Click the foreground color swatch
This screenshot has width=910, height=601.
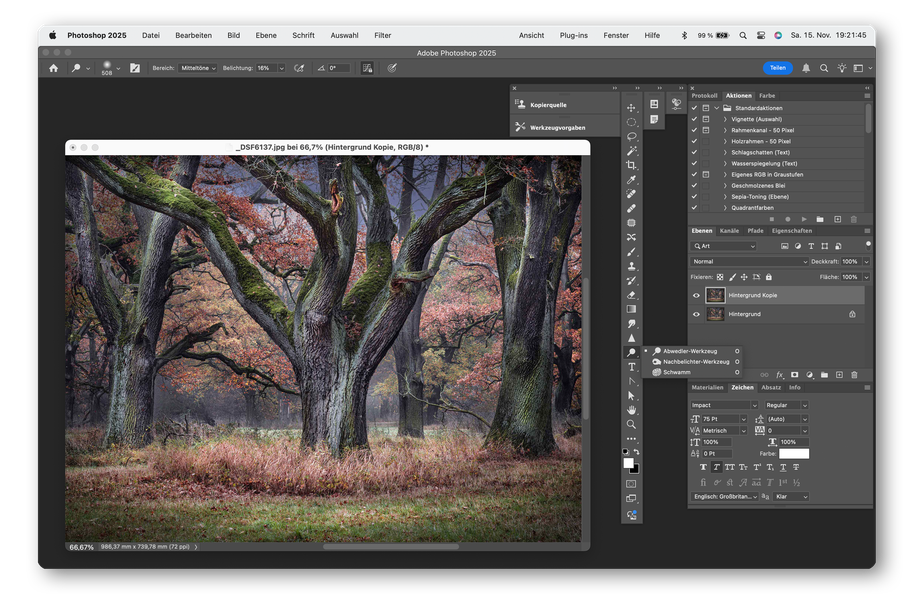click(x=628, y=463)
